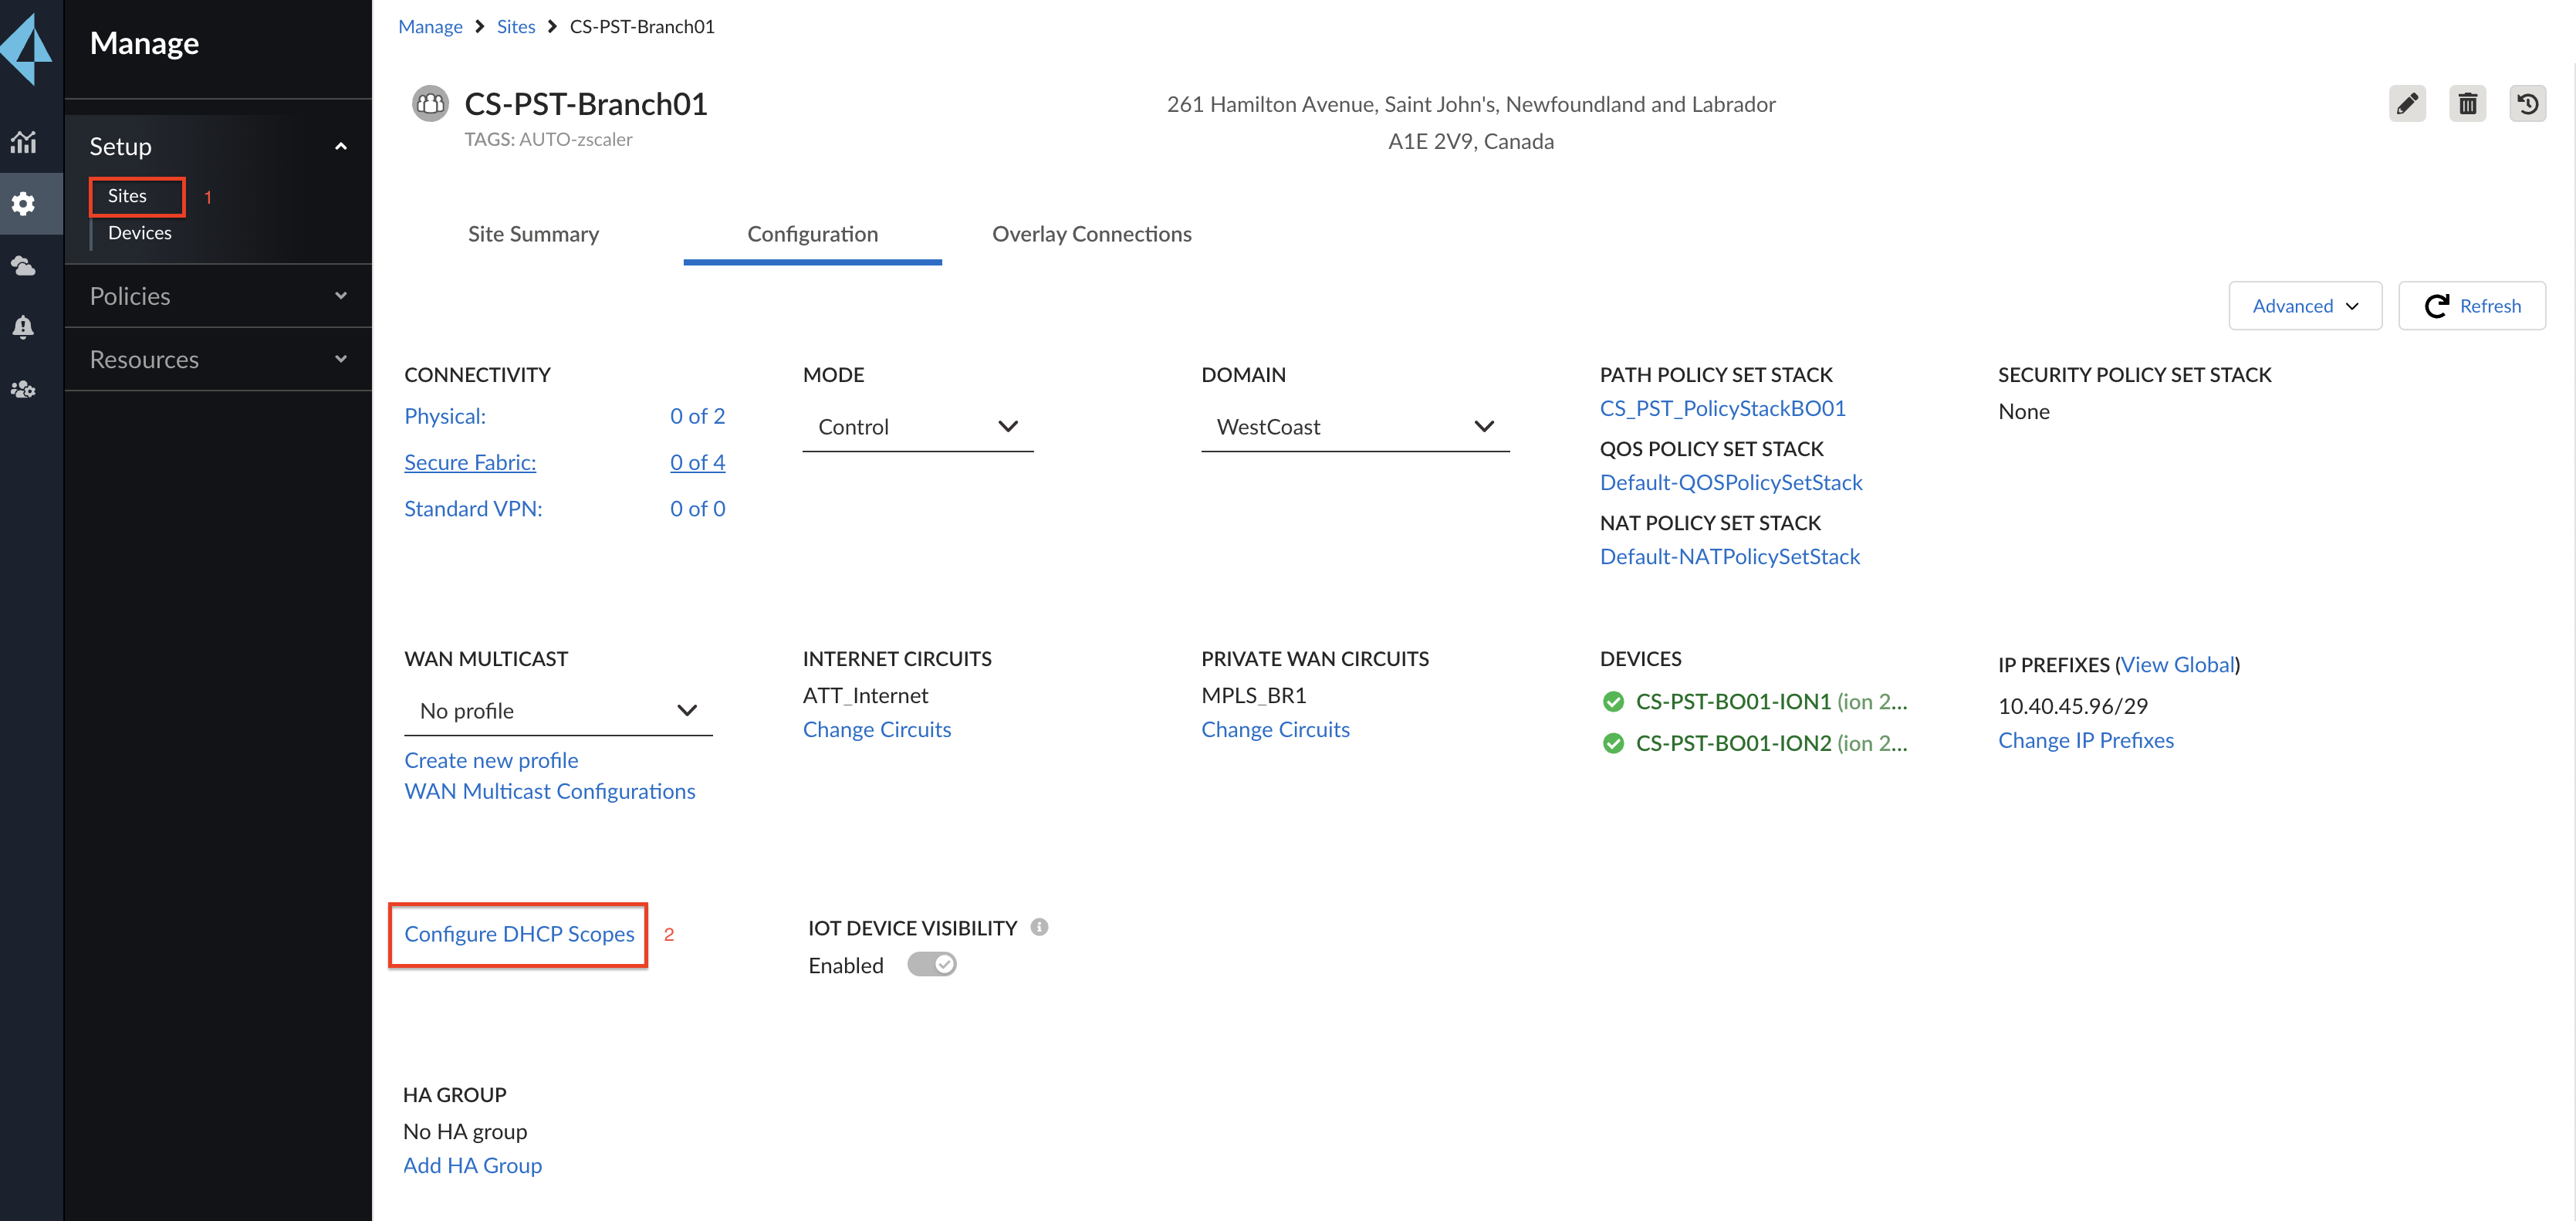Toggle the IoT Device Visibility Enabled switch
This screenshot has height=1221, width=2576.
click(x=931, y=965)
